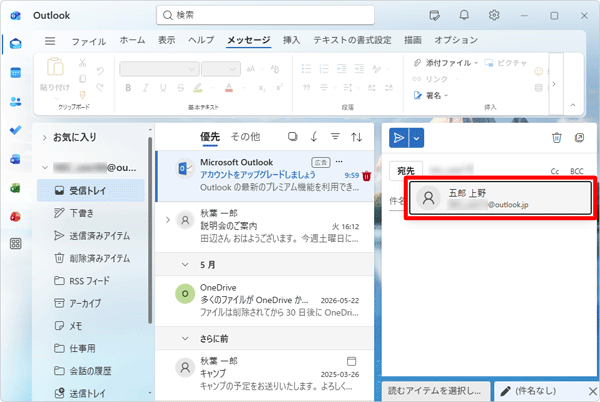This screenshot has width=600, height=402.
Task: Switch to the 表示 tab
Action: (166, 40)
